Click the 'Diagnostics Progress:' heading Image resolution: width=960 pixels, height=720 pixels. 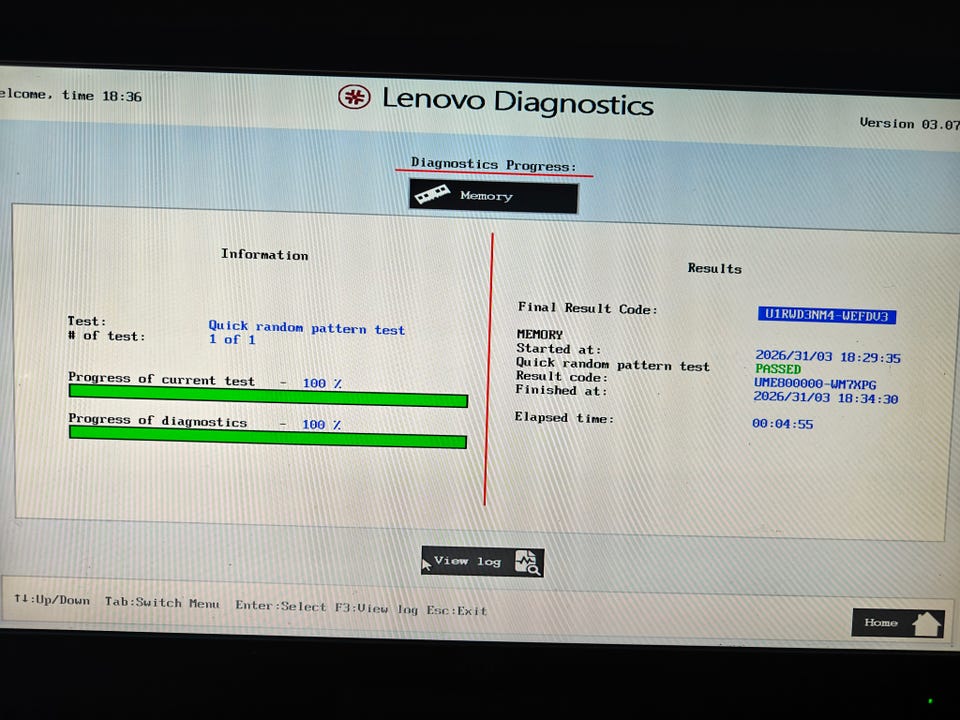pos(493,164)
